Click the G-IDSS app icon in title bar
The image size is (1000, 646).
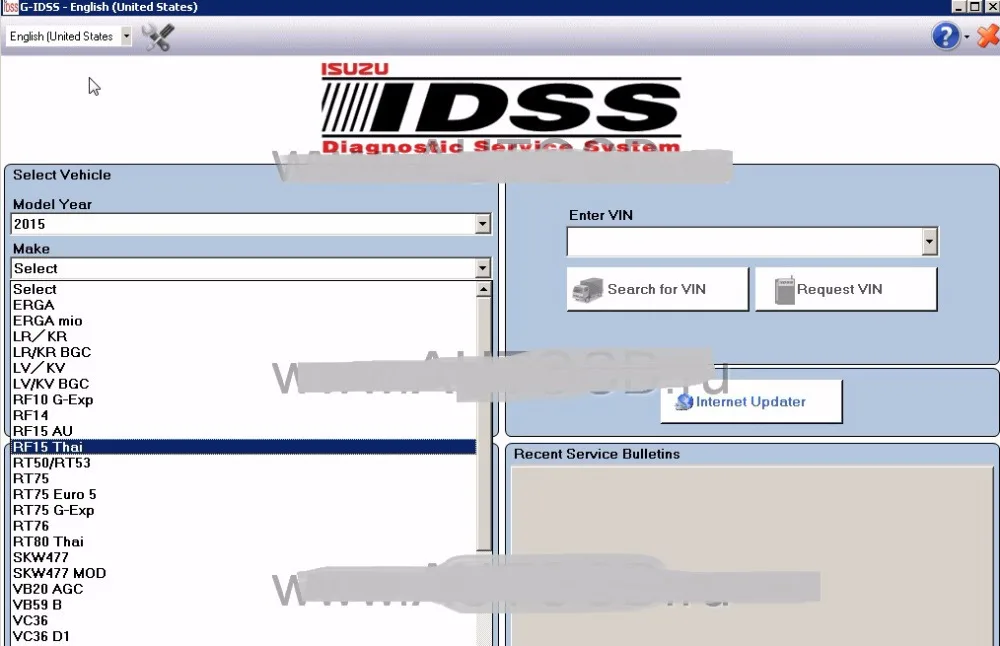(x=10, y=7)
